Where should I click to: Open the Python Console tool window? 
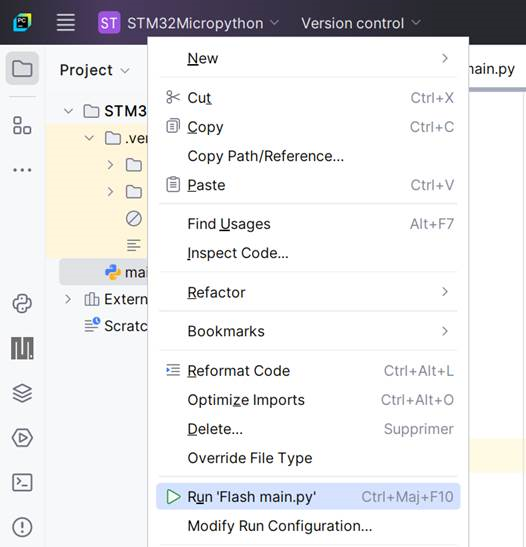[x=22, y=303]
